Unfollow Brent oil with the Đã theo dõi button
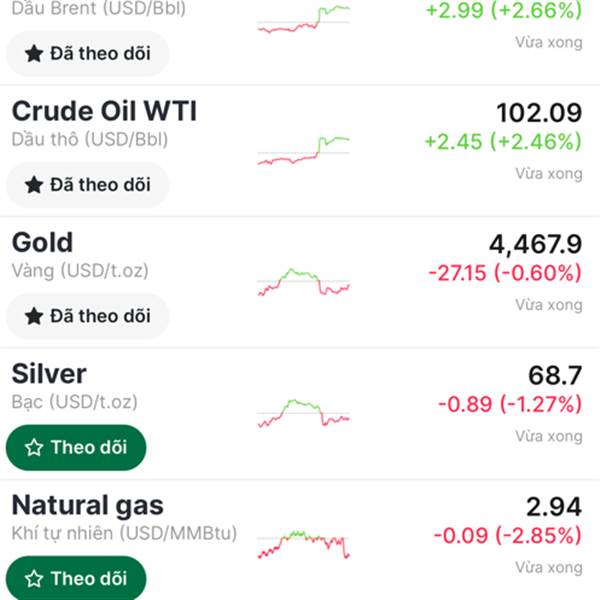 [x=87, y=54]
